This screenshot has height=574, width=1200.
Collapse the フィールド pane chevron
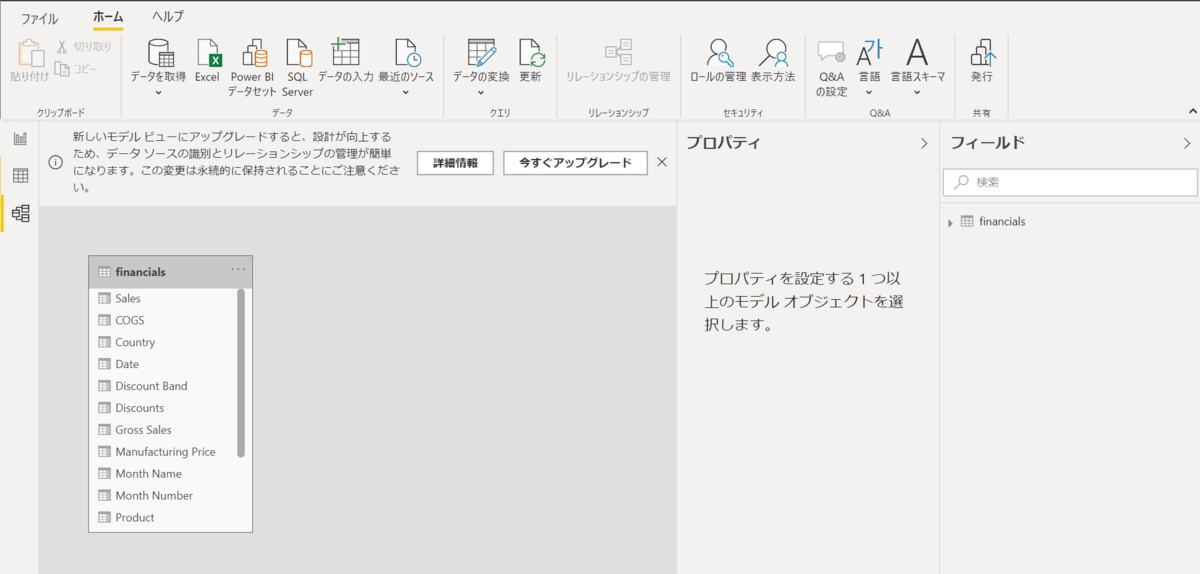pos(1187,144)
